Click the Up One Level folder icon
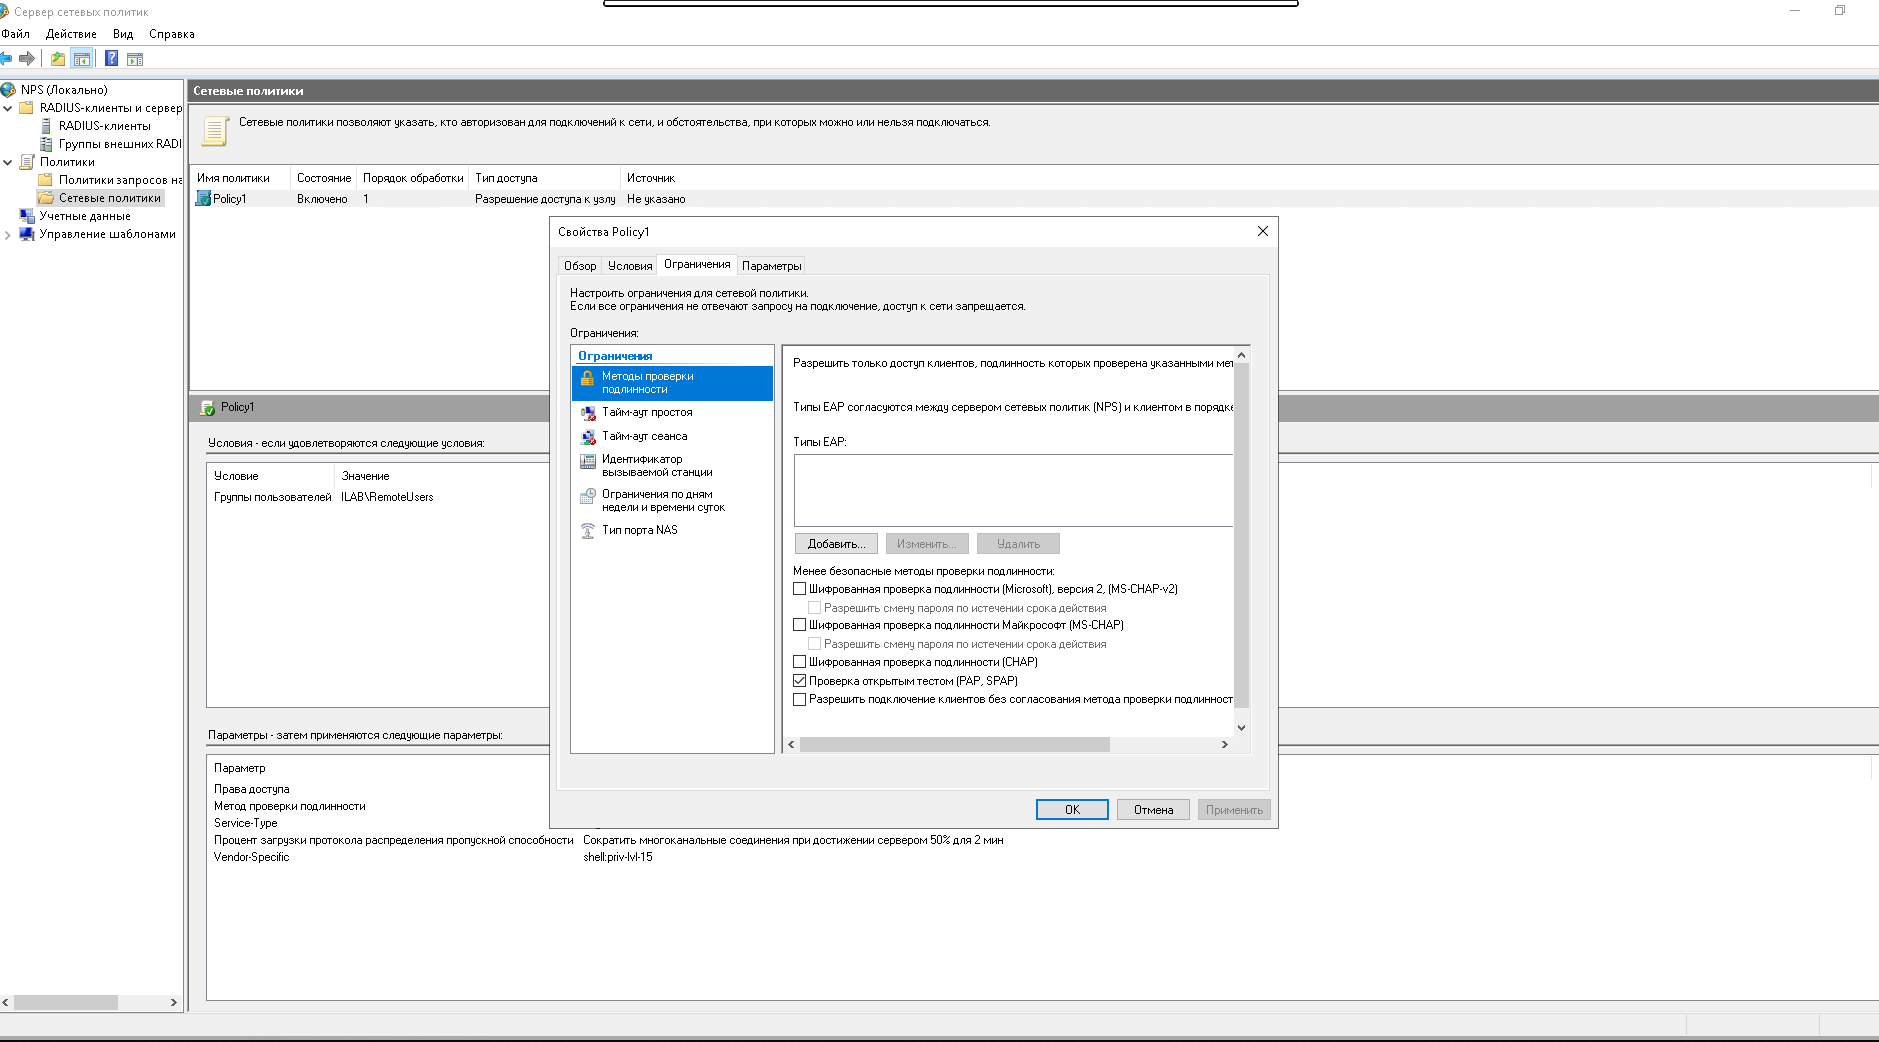 58,59
